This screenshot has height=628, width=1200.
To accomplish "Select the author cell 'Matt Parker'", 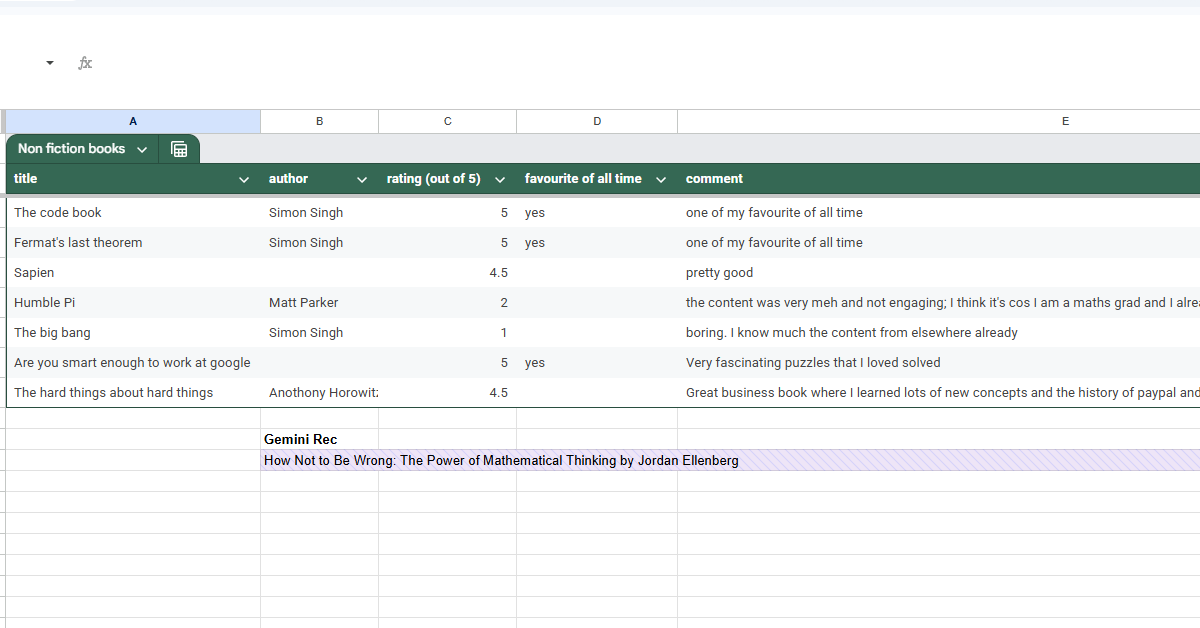I will click(x=319, y=302).
